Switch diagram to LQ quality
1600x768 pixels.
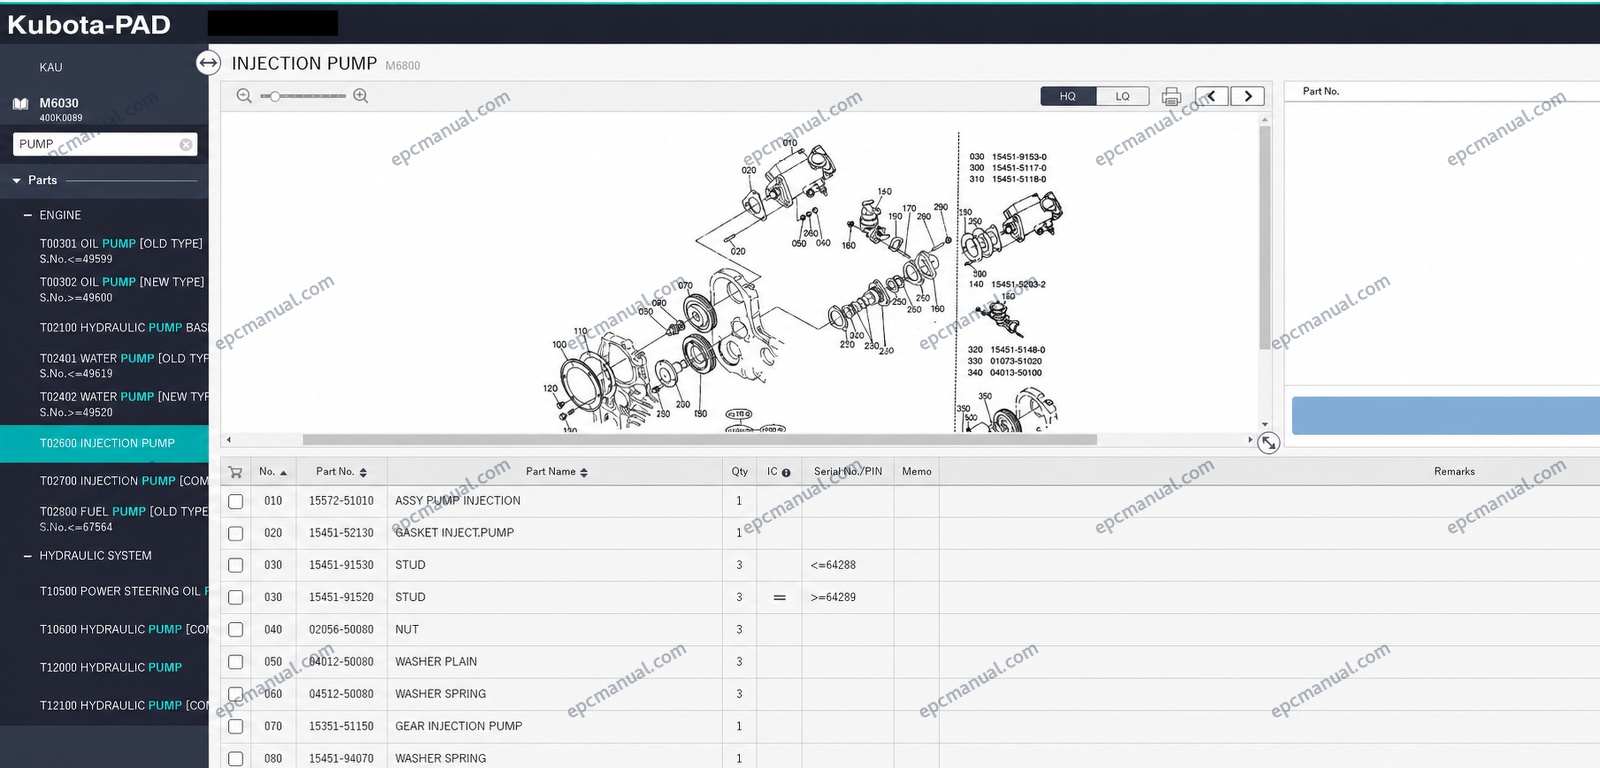(1123, 96)
